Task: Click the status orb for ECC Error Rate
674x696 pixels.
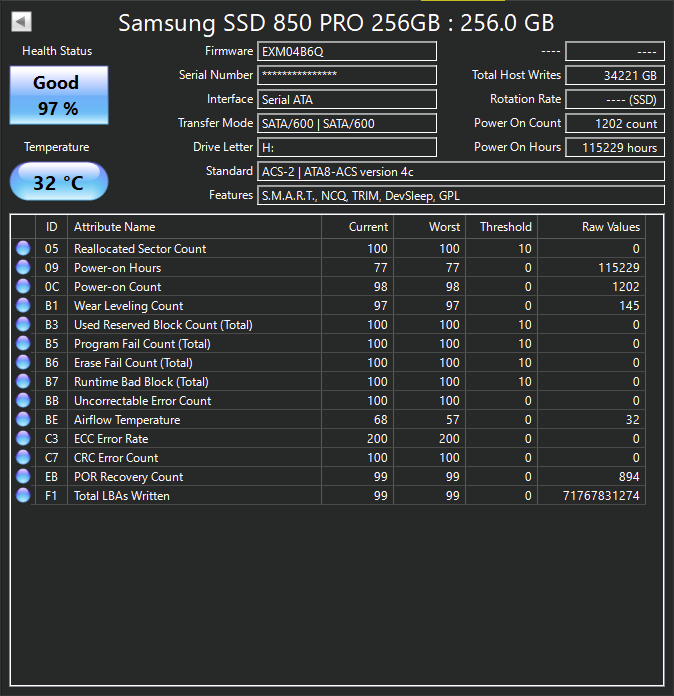Action: [23, 439]
